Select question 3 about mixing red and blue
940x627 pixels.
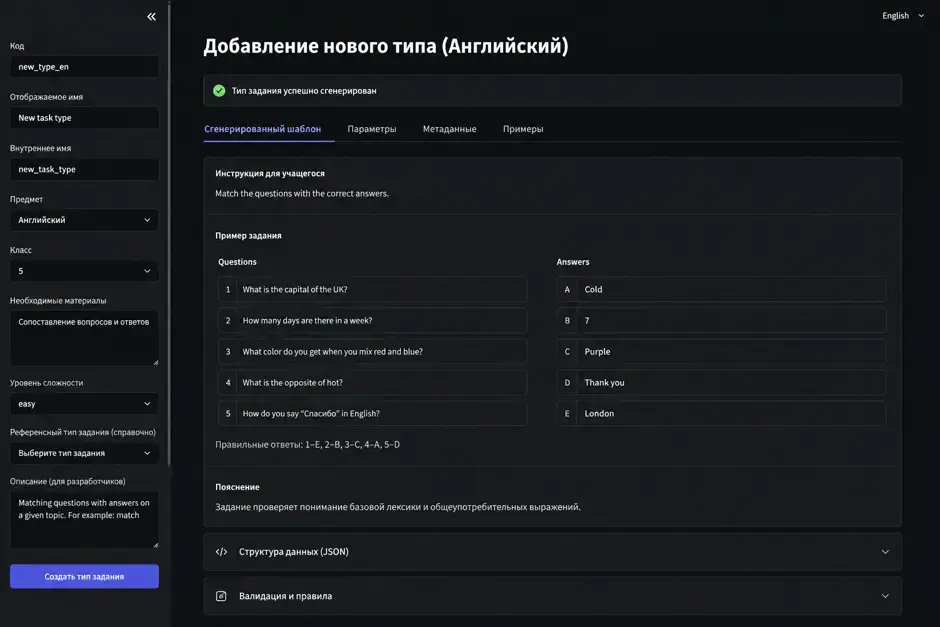(372, 351)
